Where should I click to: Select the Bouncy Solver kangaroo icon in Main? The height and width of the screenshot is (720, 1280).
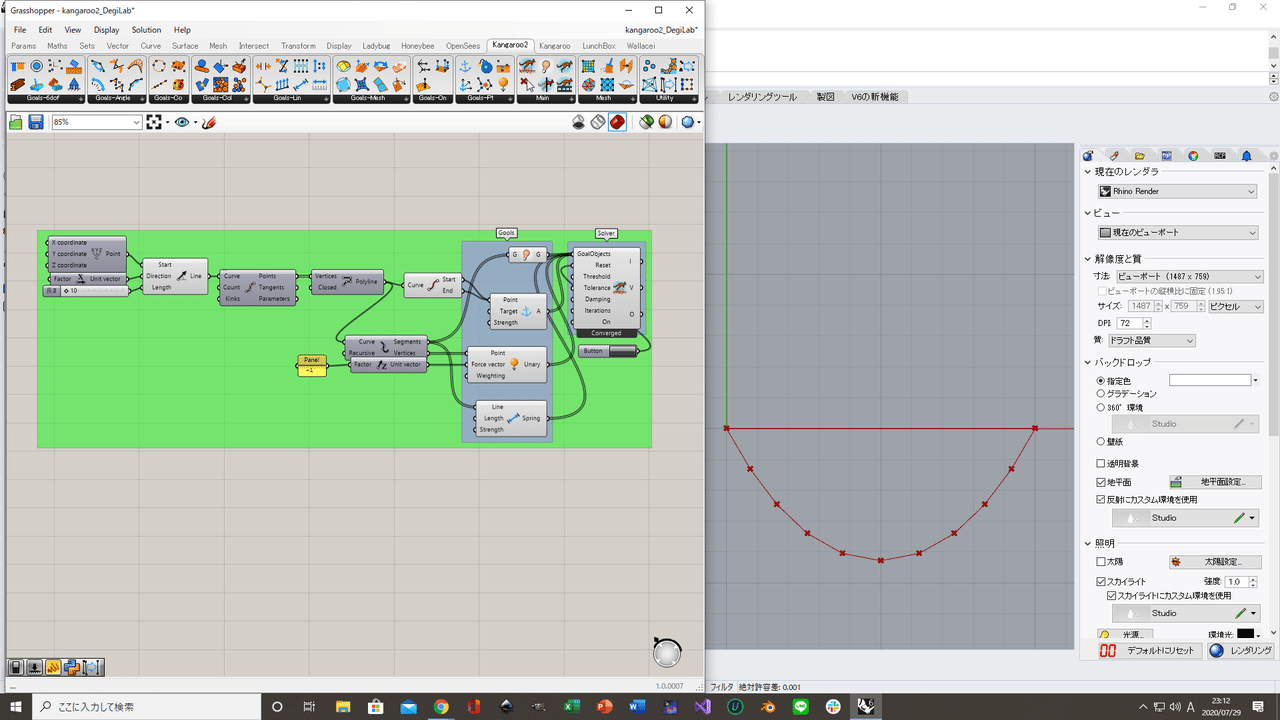[x=527, y=66]
